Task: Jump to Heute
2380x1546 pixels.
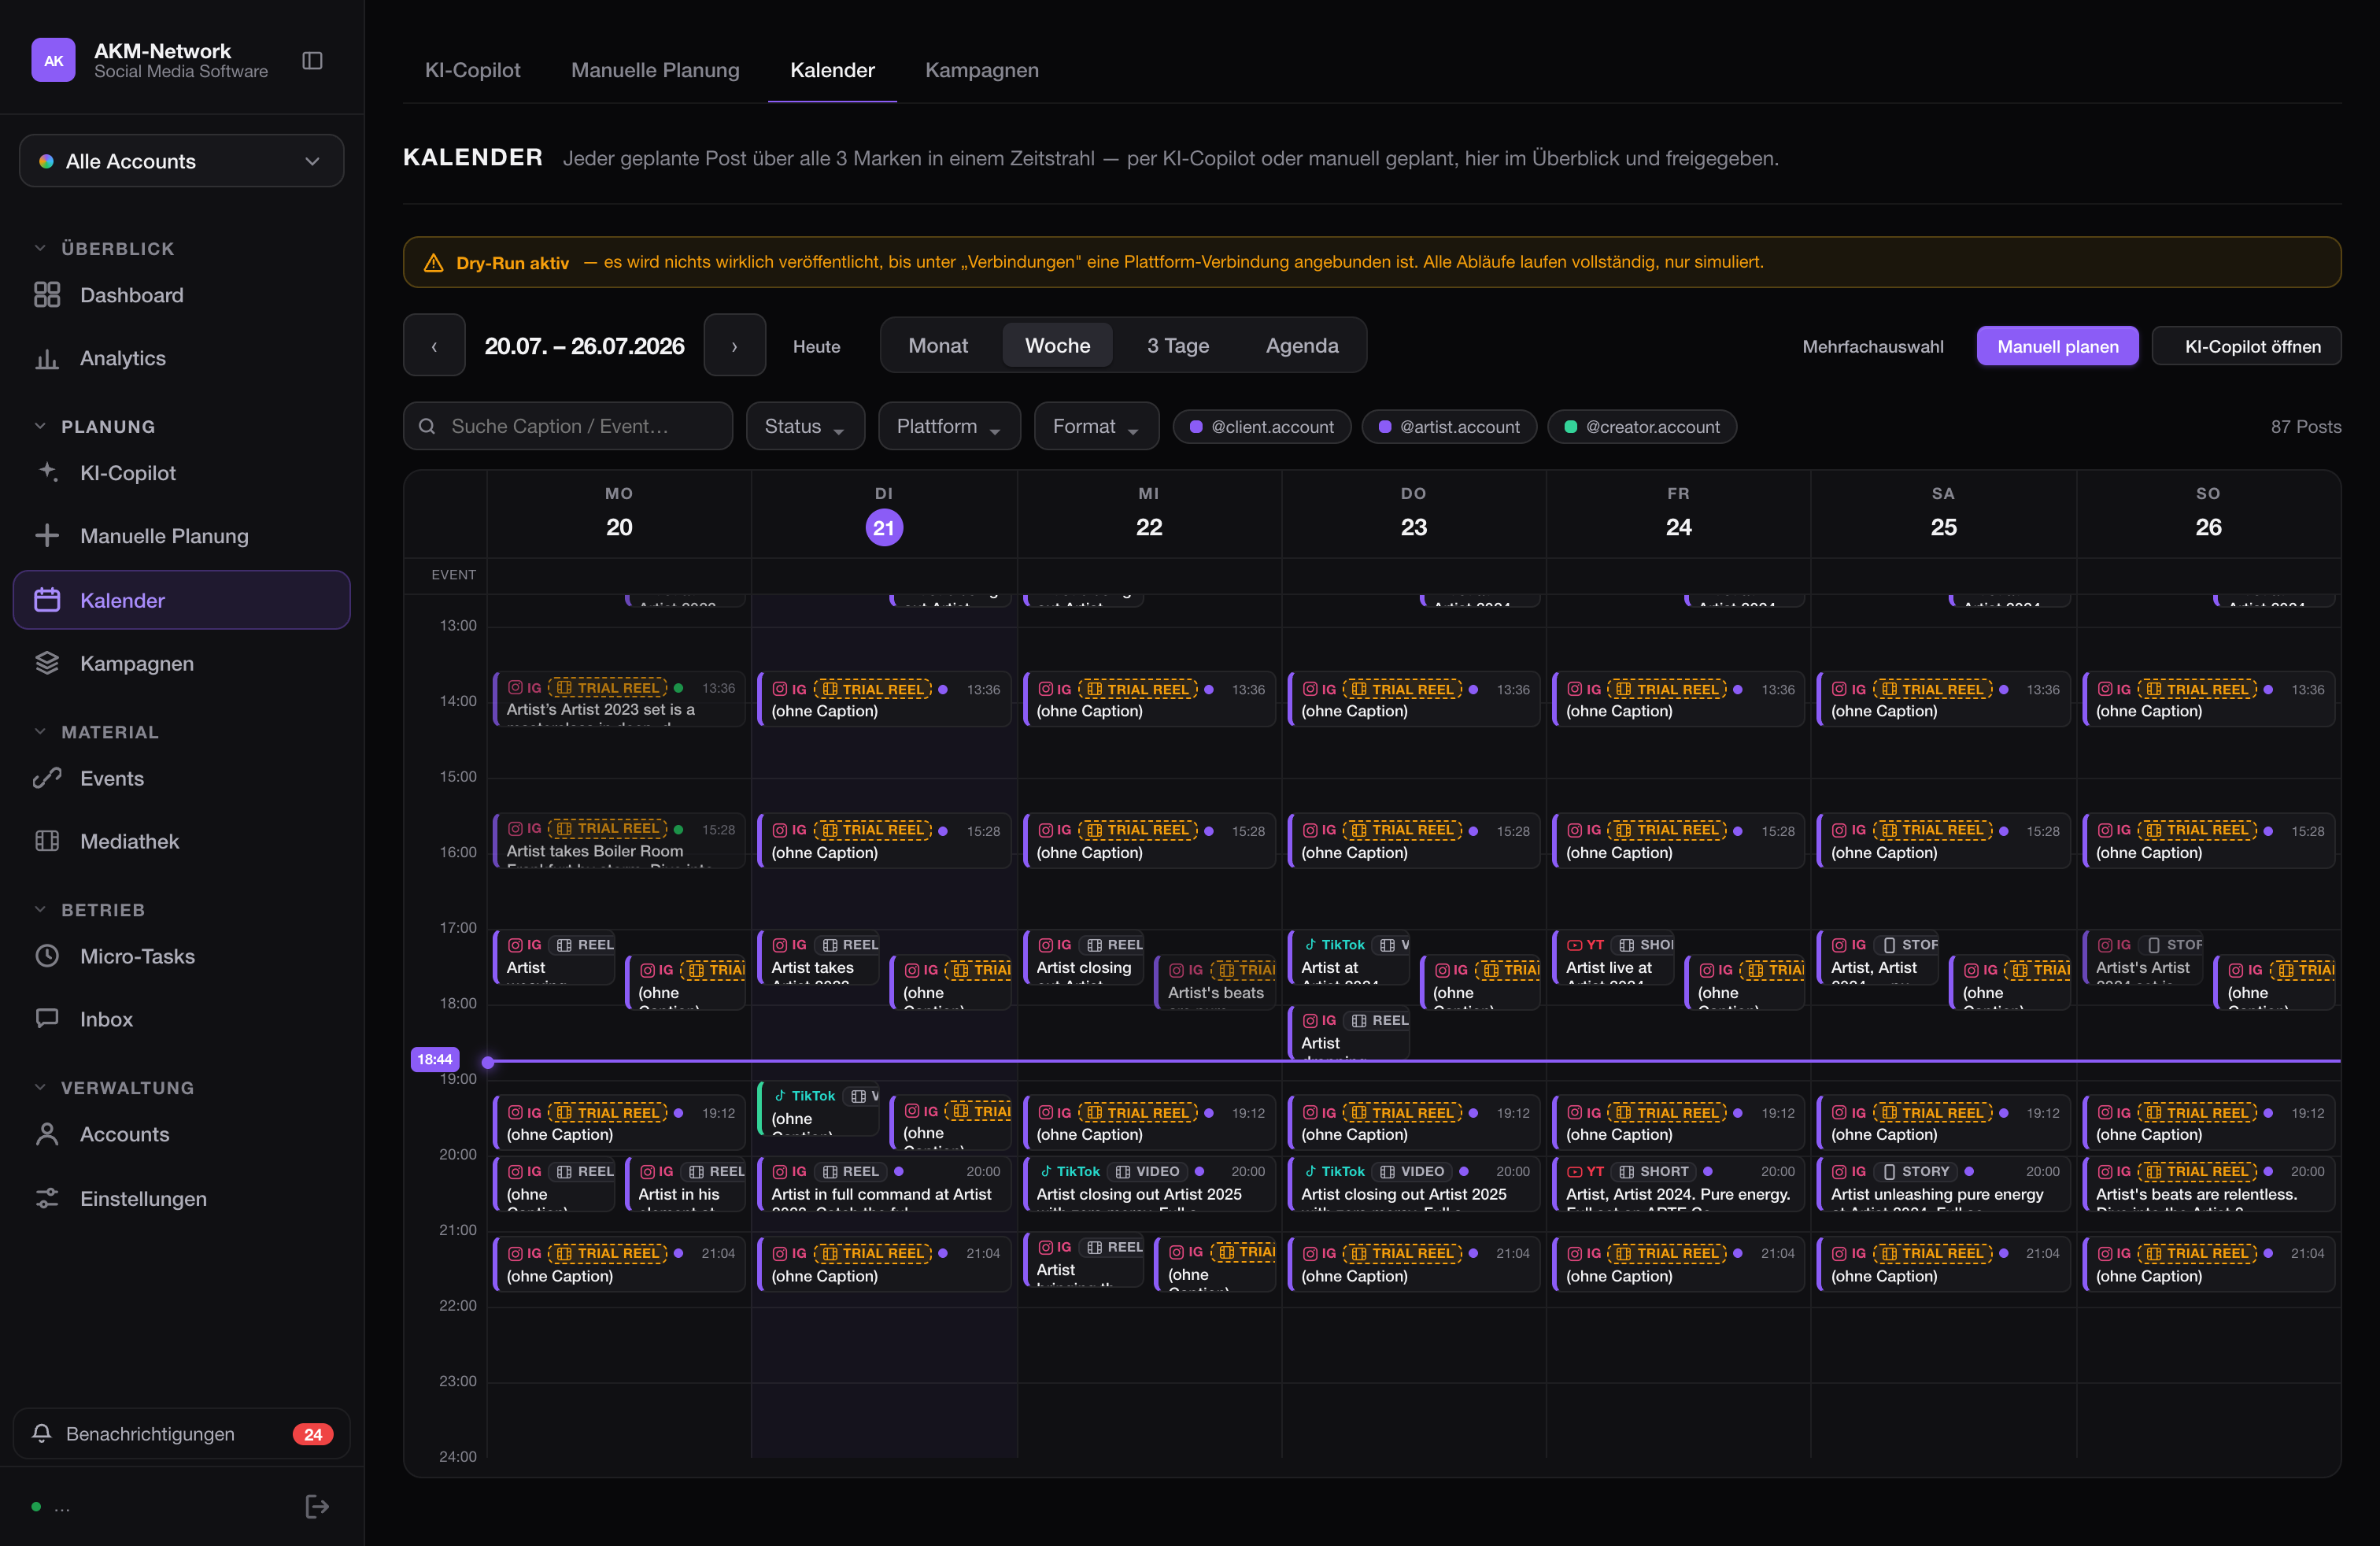Action: pos(816,347)
